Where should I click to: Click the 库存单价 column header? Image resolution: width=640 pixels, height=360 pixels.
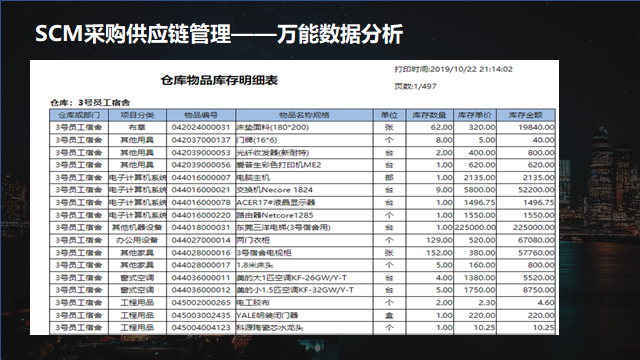[x=475, y=115]
